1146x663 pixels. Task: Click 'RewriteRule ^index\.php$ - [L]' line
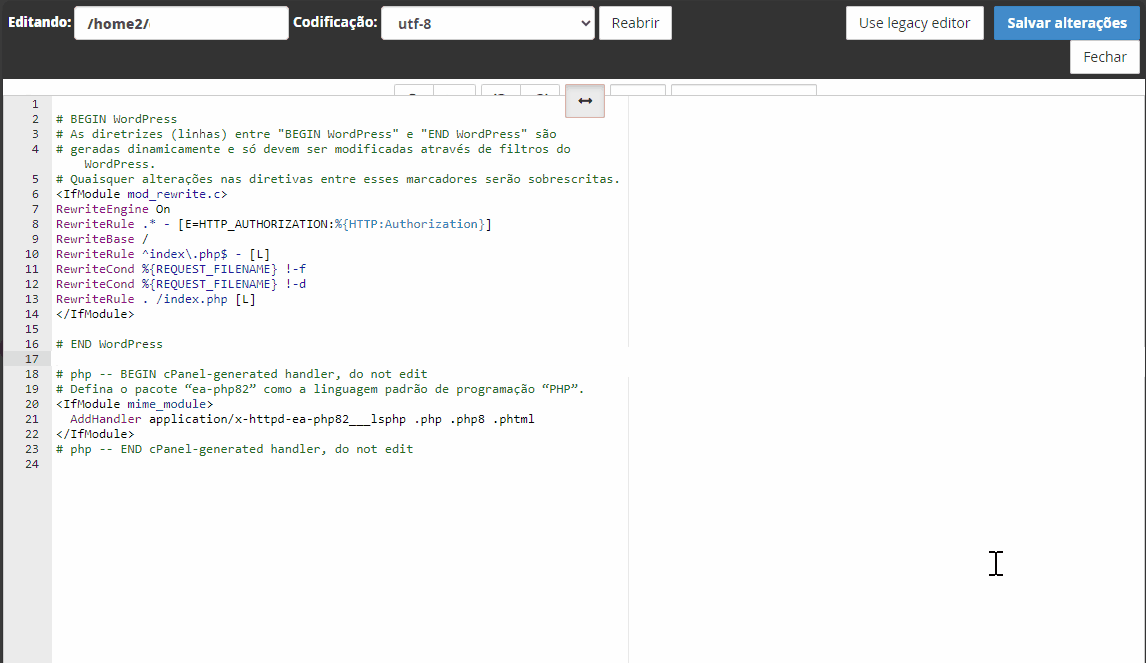163,254
